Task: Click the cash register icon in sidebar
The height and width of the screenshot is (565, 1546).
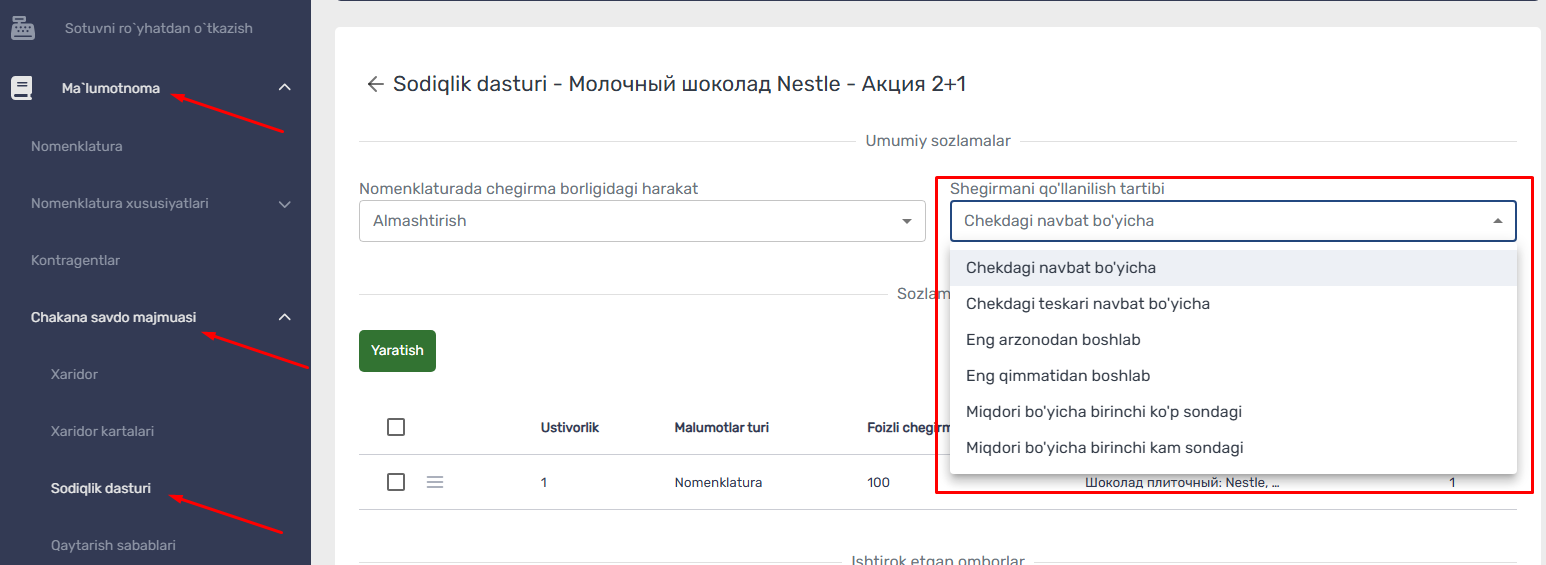Action: click(x=23, y=29)
